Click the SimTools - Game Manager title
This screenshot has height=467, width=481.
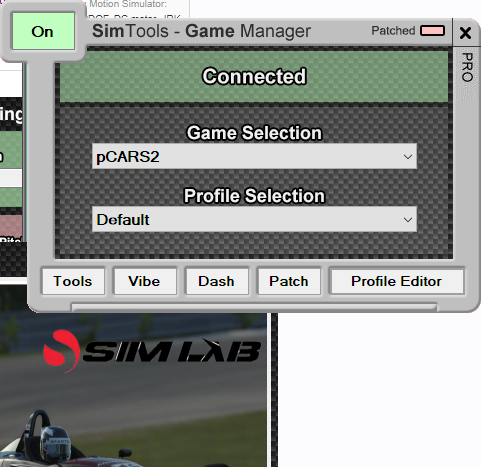(201, 31)
